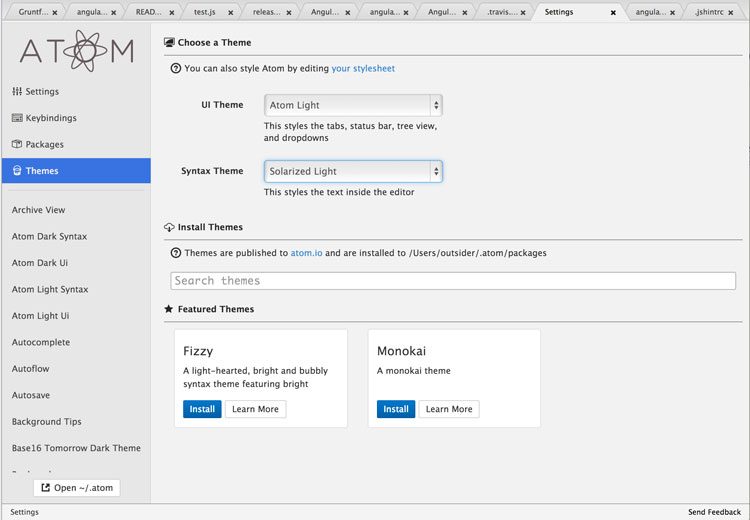Follow the atom.io link

306,253
